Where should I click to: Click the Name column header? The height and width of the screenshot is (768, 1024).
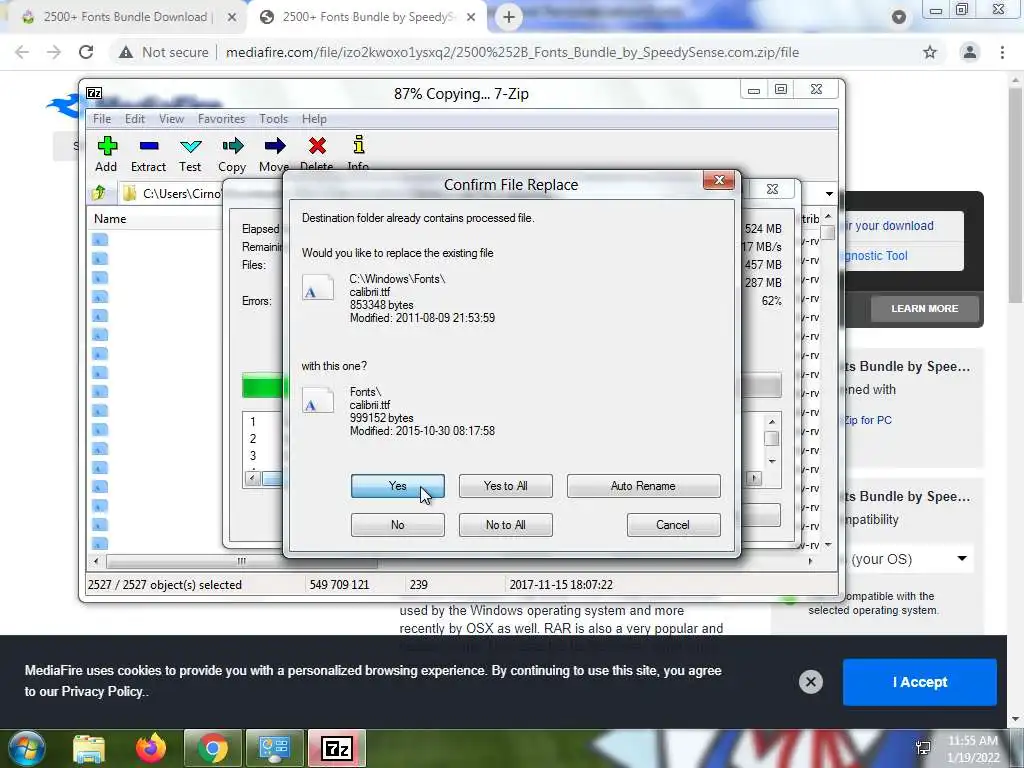[110, 219]
